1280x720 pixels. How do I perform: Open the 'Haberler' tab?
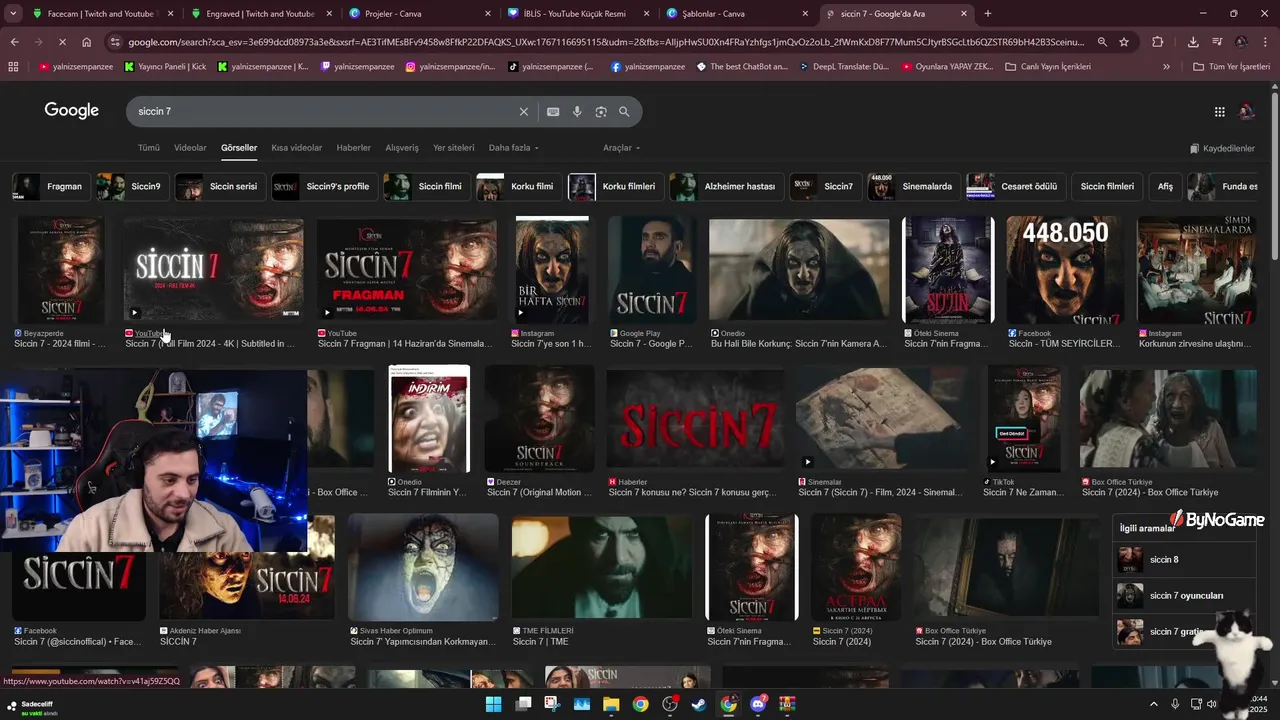[353, 148]
